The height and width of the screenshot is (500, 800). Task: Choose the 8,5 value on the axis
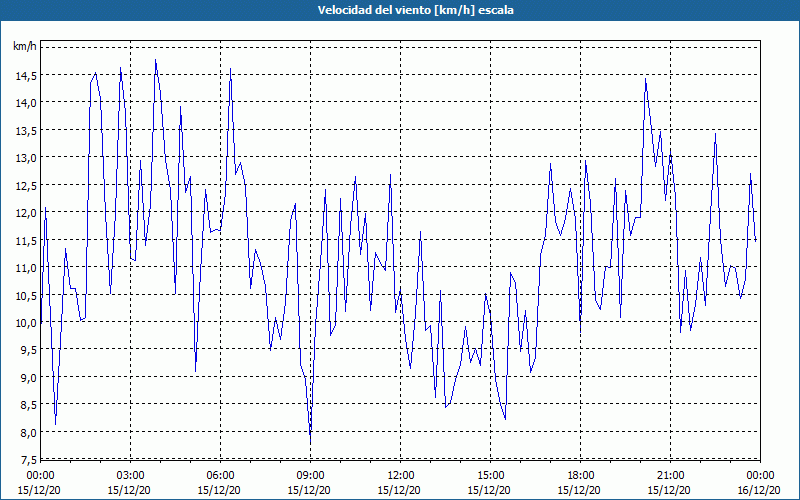29,406
